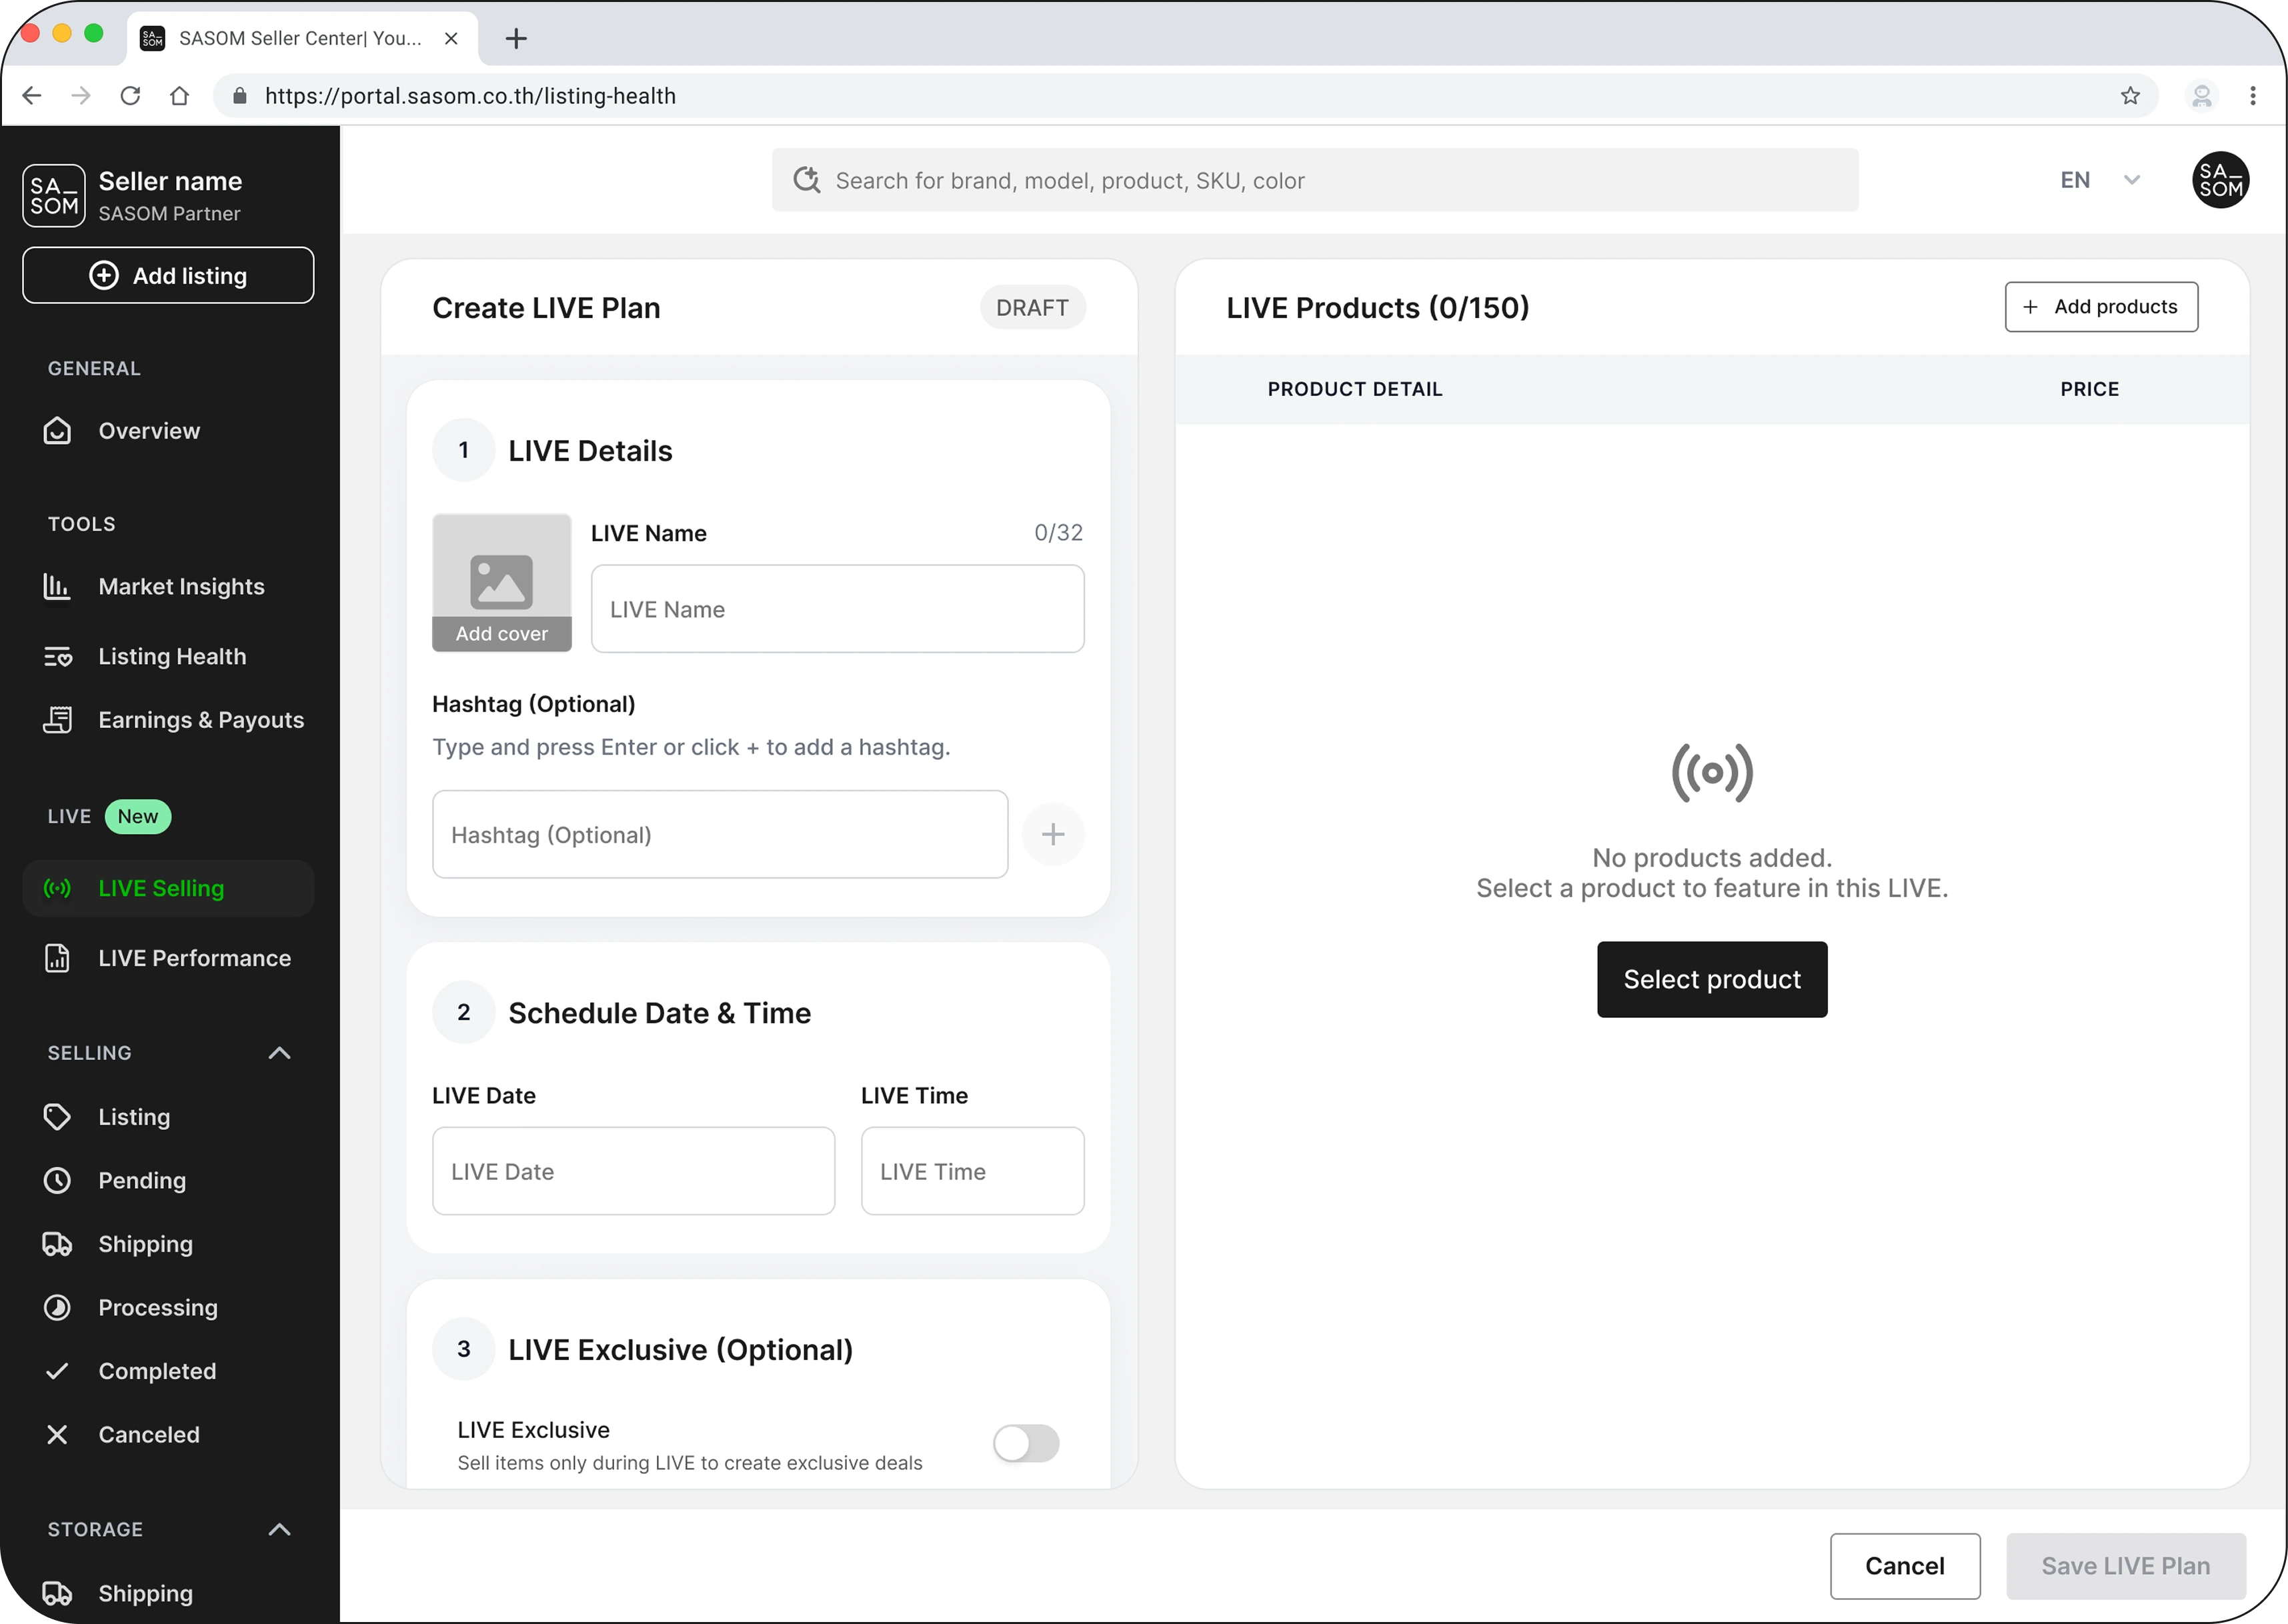Click the SASOM logo in the sidebar

(54, 196)
